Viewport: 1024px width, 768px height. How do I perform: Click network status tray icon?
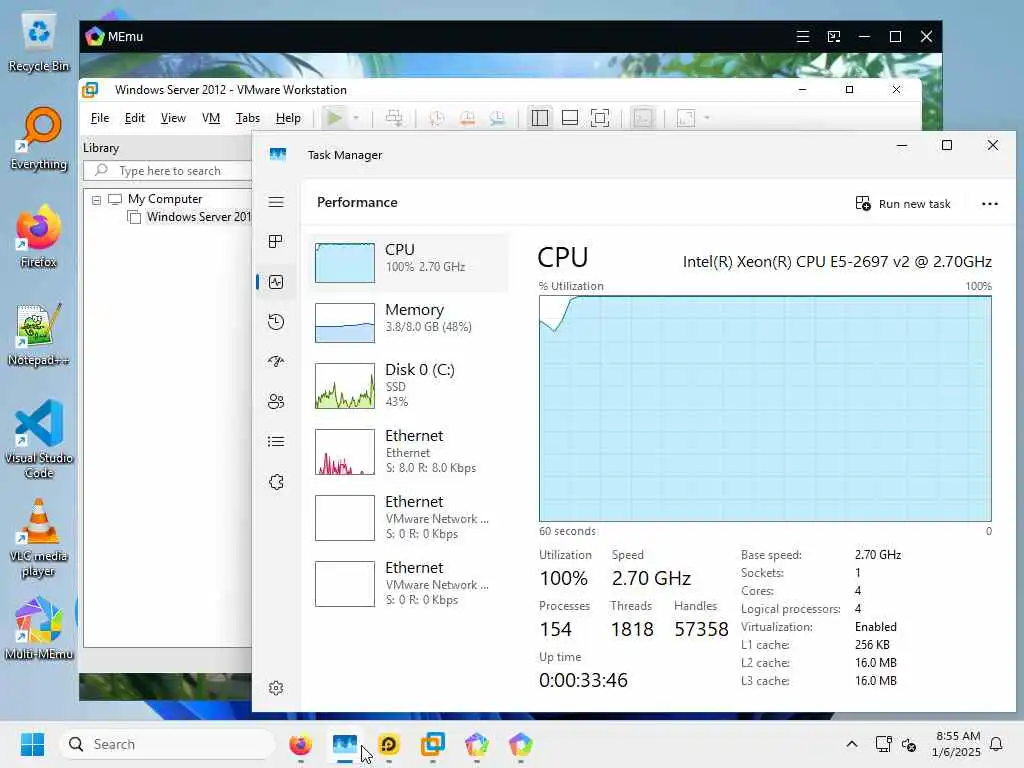(x=884, y=744)
